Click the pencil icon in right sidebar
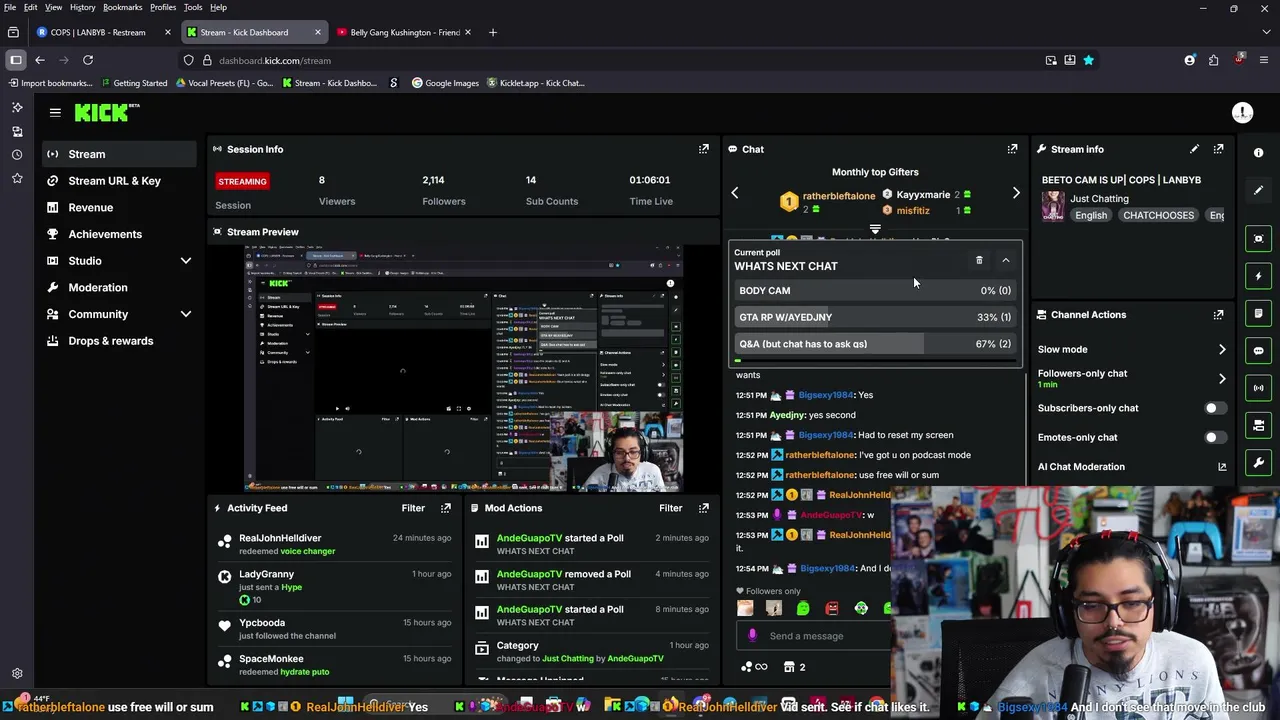1280x720 pixels. [1259, 190]
